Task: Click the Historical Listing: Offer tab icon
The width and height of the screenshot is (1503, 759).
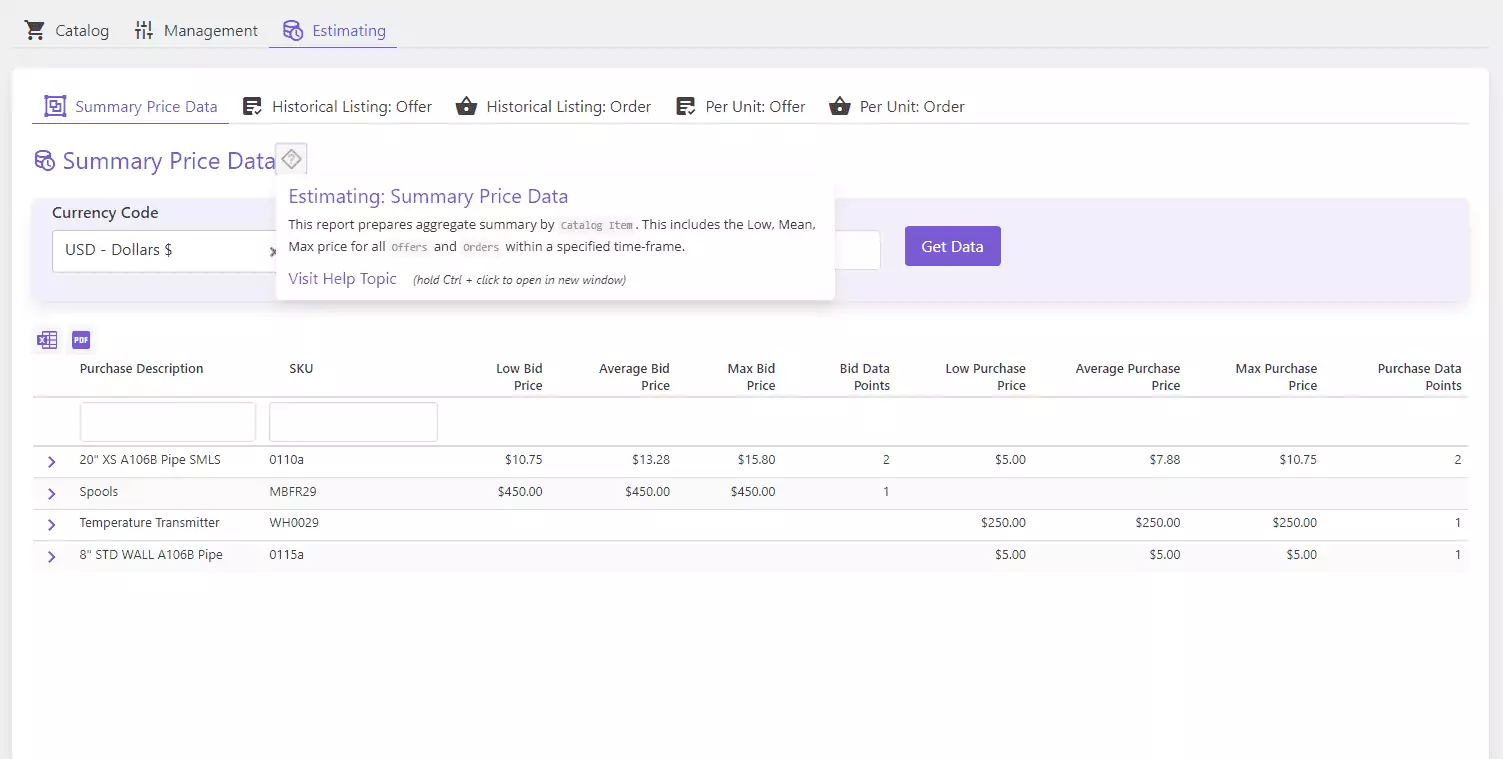Action: tap(252, 106)
